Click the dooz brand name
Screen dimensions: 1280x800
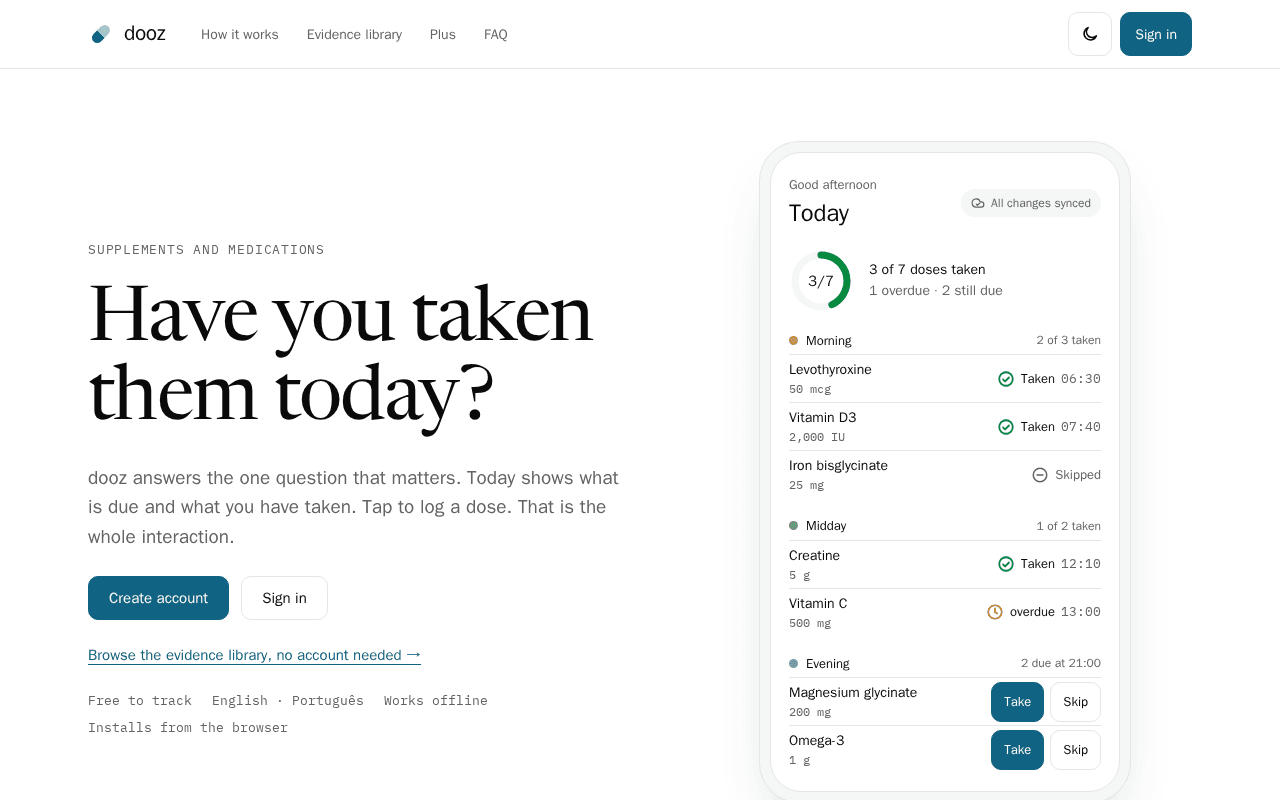point(145,34)
